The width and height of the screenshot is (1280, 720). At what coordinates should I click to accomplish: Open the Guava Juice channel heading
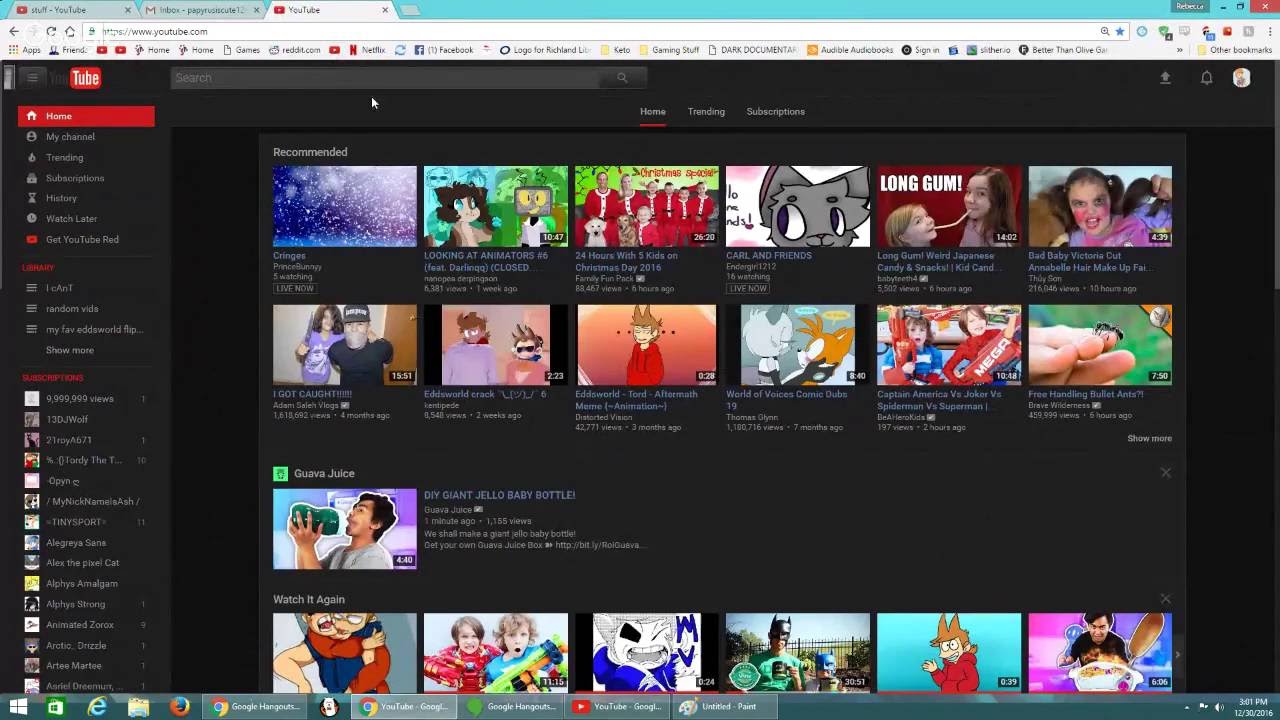tap(324, 473)
